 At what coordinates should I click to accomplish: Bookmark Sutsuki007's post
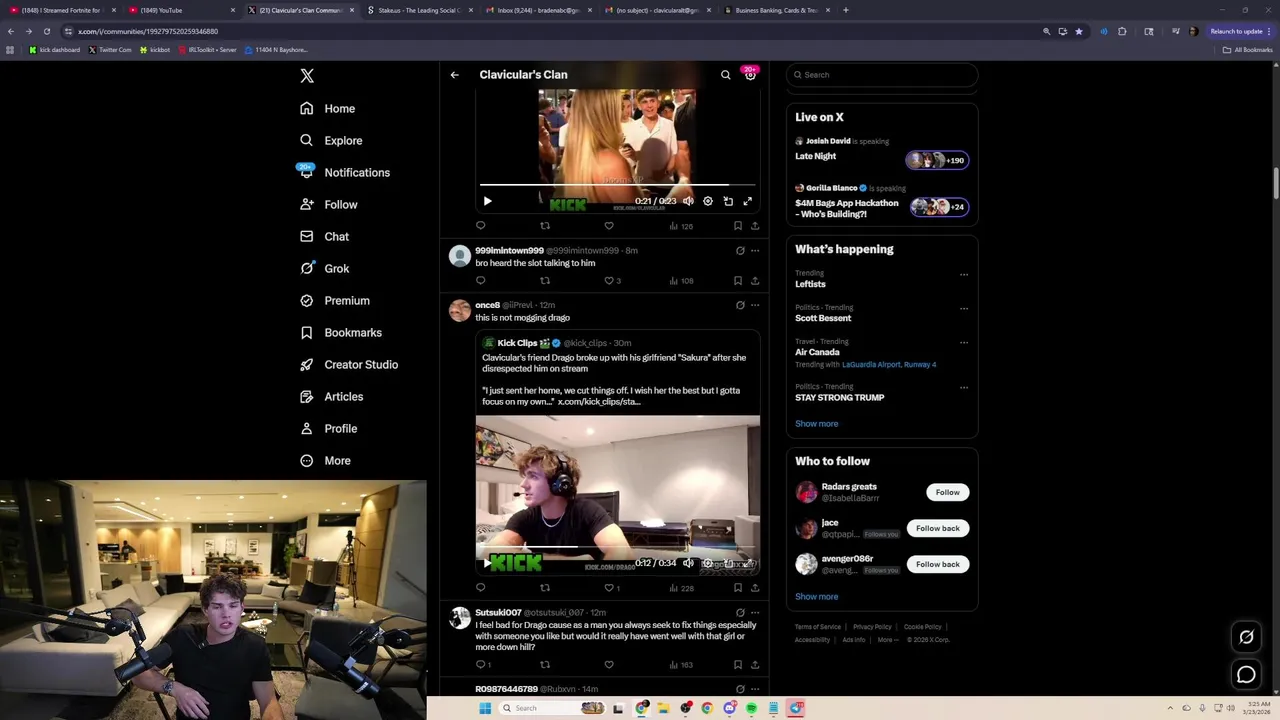(738, 664)
